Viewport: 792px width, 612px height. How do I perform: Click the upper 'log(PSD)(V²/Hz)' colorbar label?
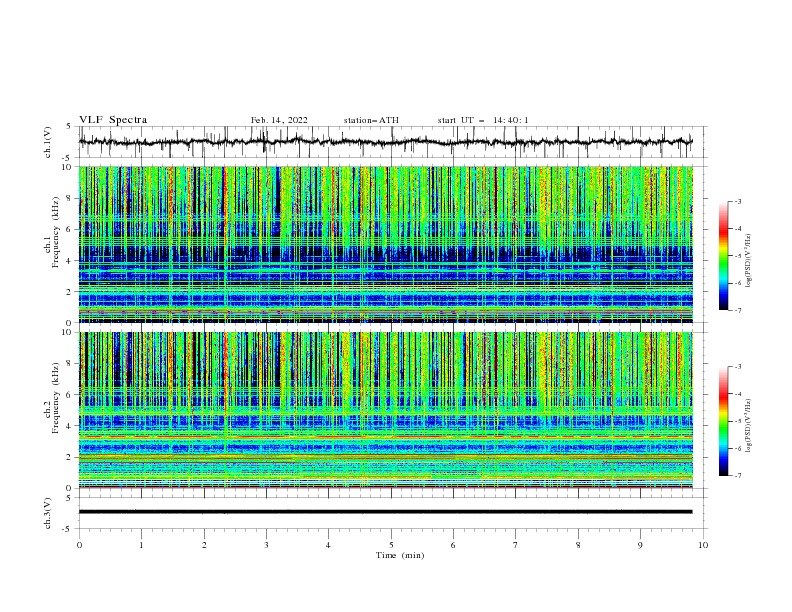pos(749,261)
